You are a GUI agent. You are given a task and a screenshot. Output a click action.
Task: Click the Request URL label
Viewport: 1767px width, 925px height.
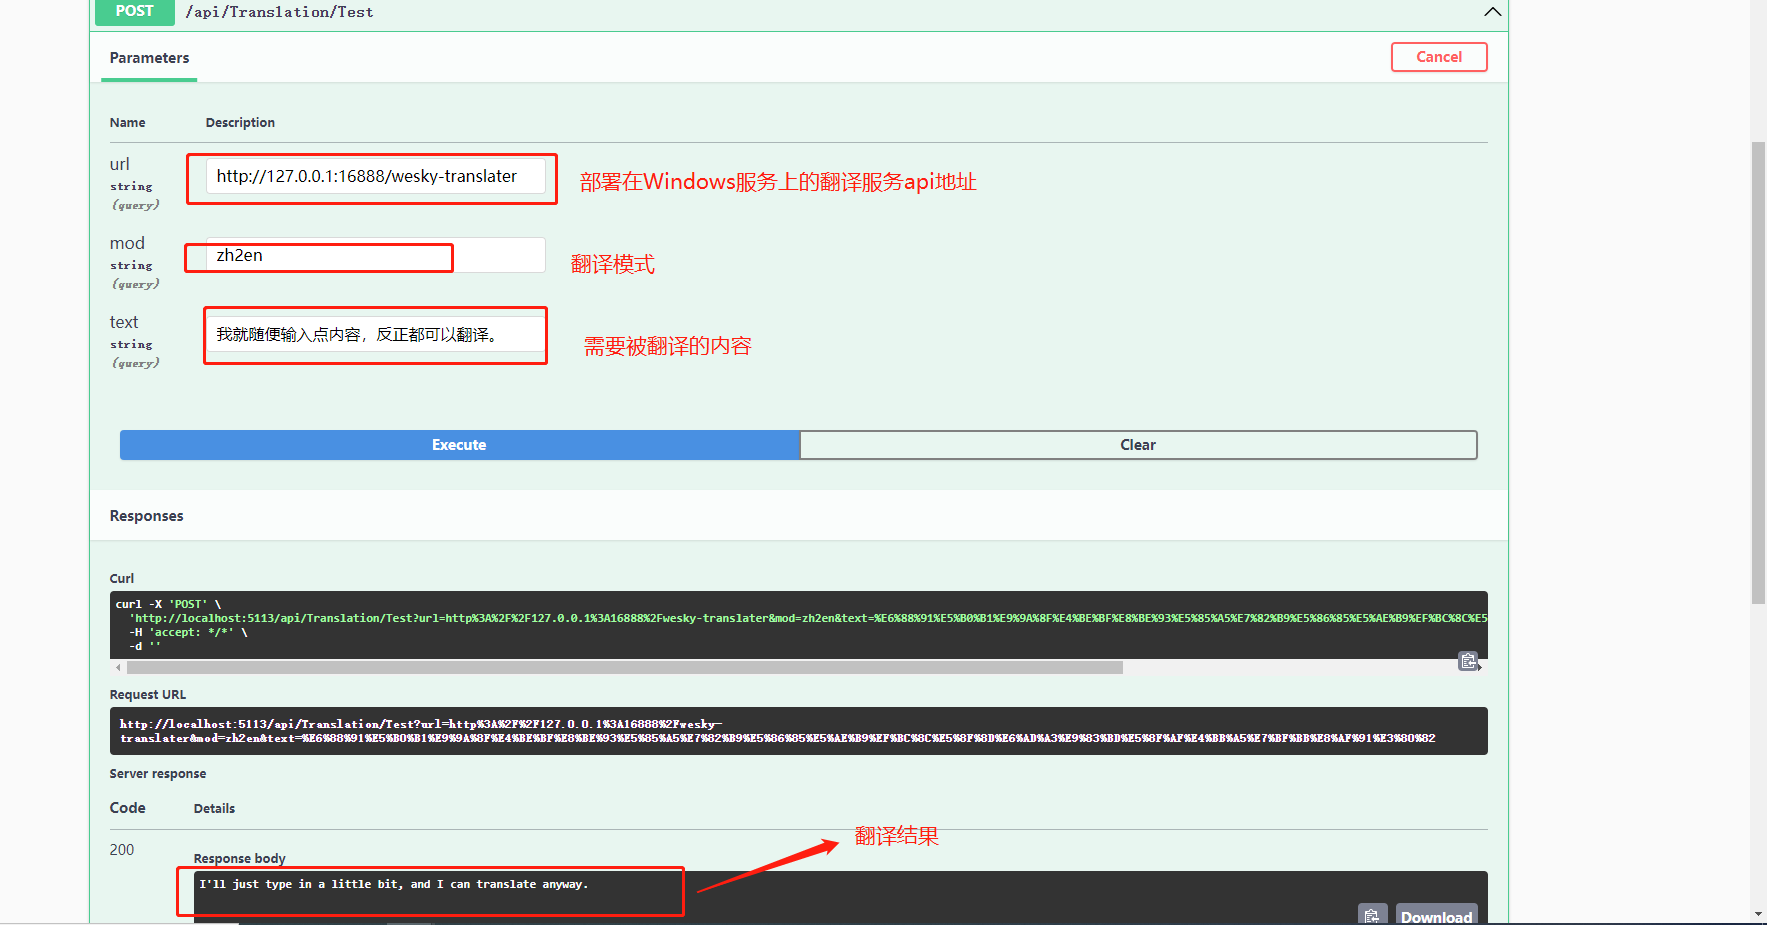148,694
